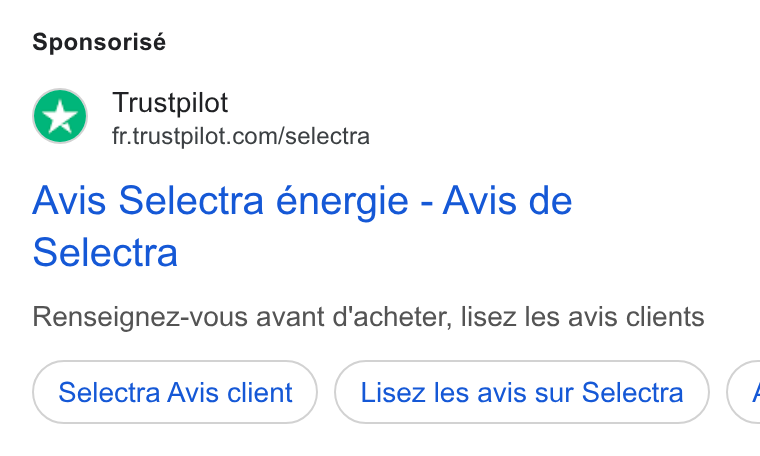Image resolution: width=760 pixels, height=456 pixels.
Task: Click the partially visible chip at right edge
Action: (744, 392)
